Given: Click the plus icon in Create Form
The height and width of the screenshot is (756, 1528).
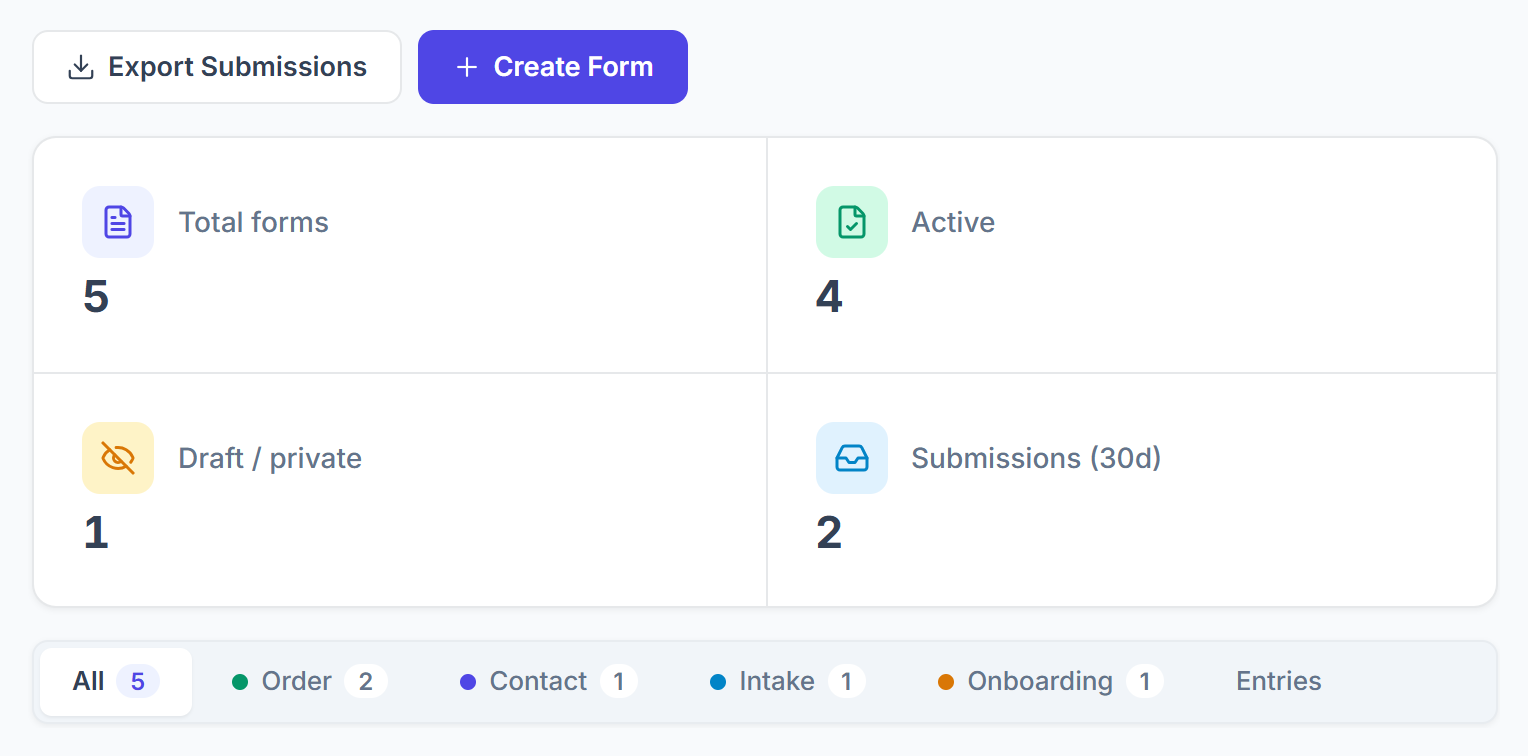Looking at the screenshot, I should tap(466, 67).
